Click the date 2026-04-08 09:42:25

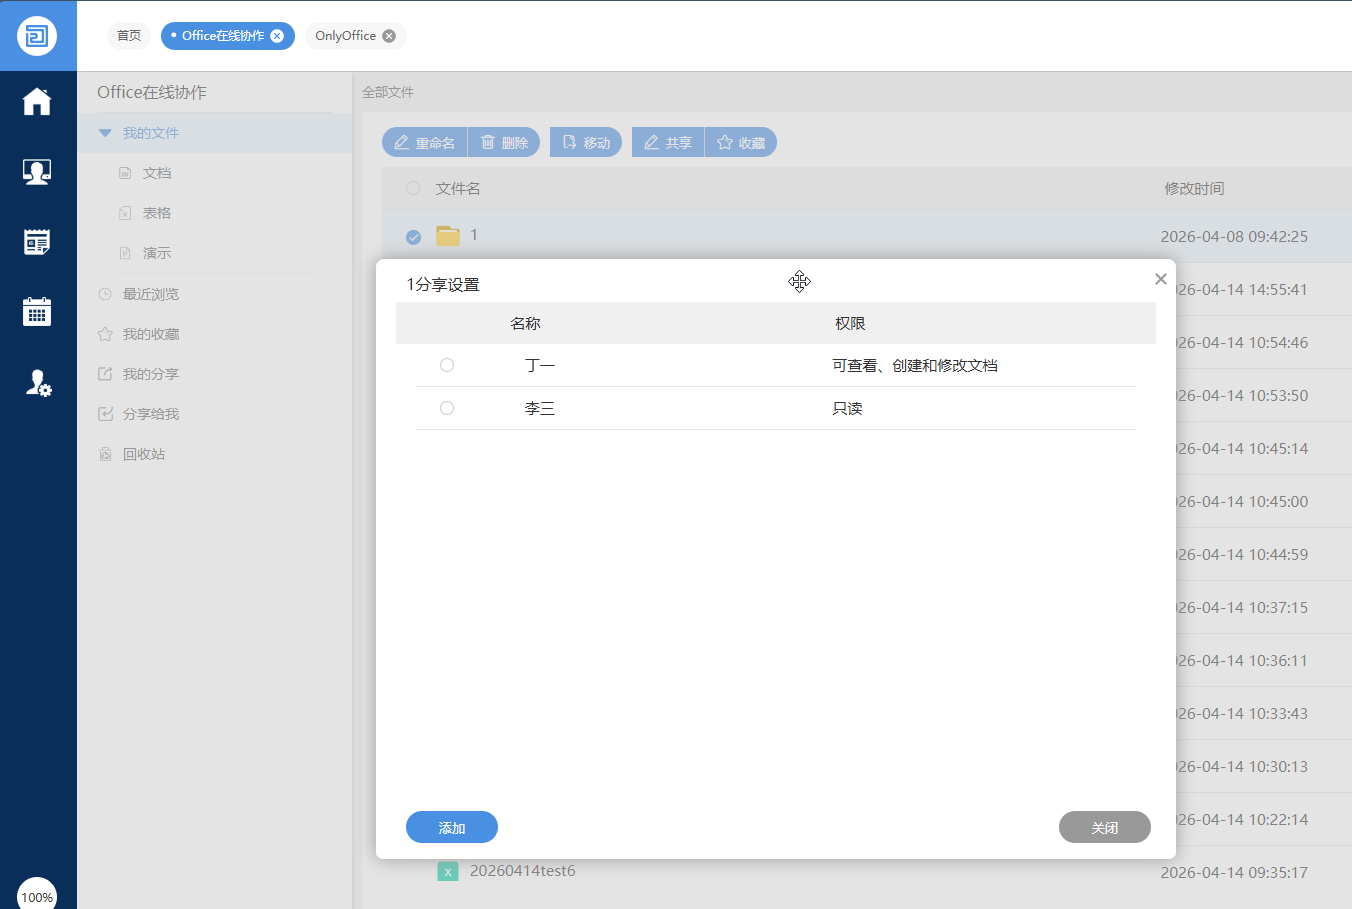[1234, 237]
